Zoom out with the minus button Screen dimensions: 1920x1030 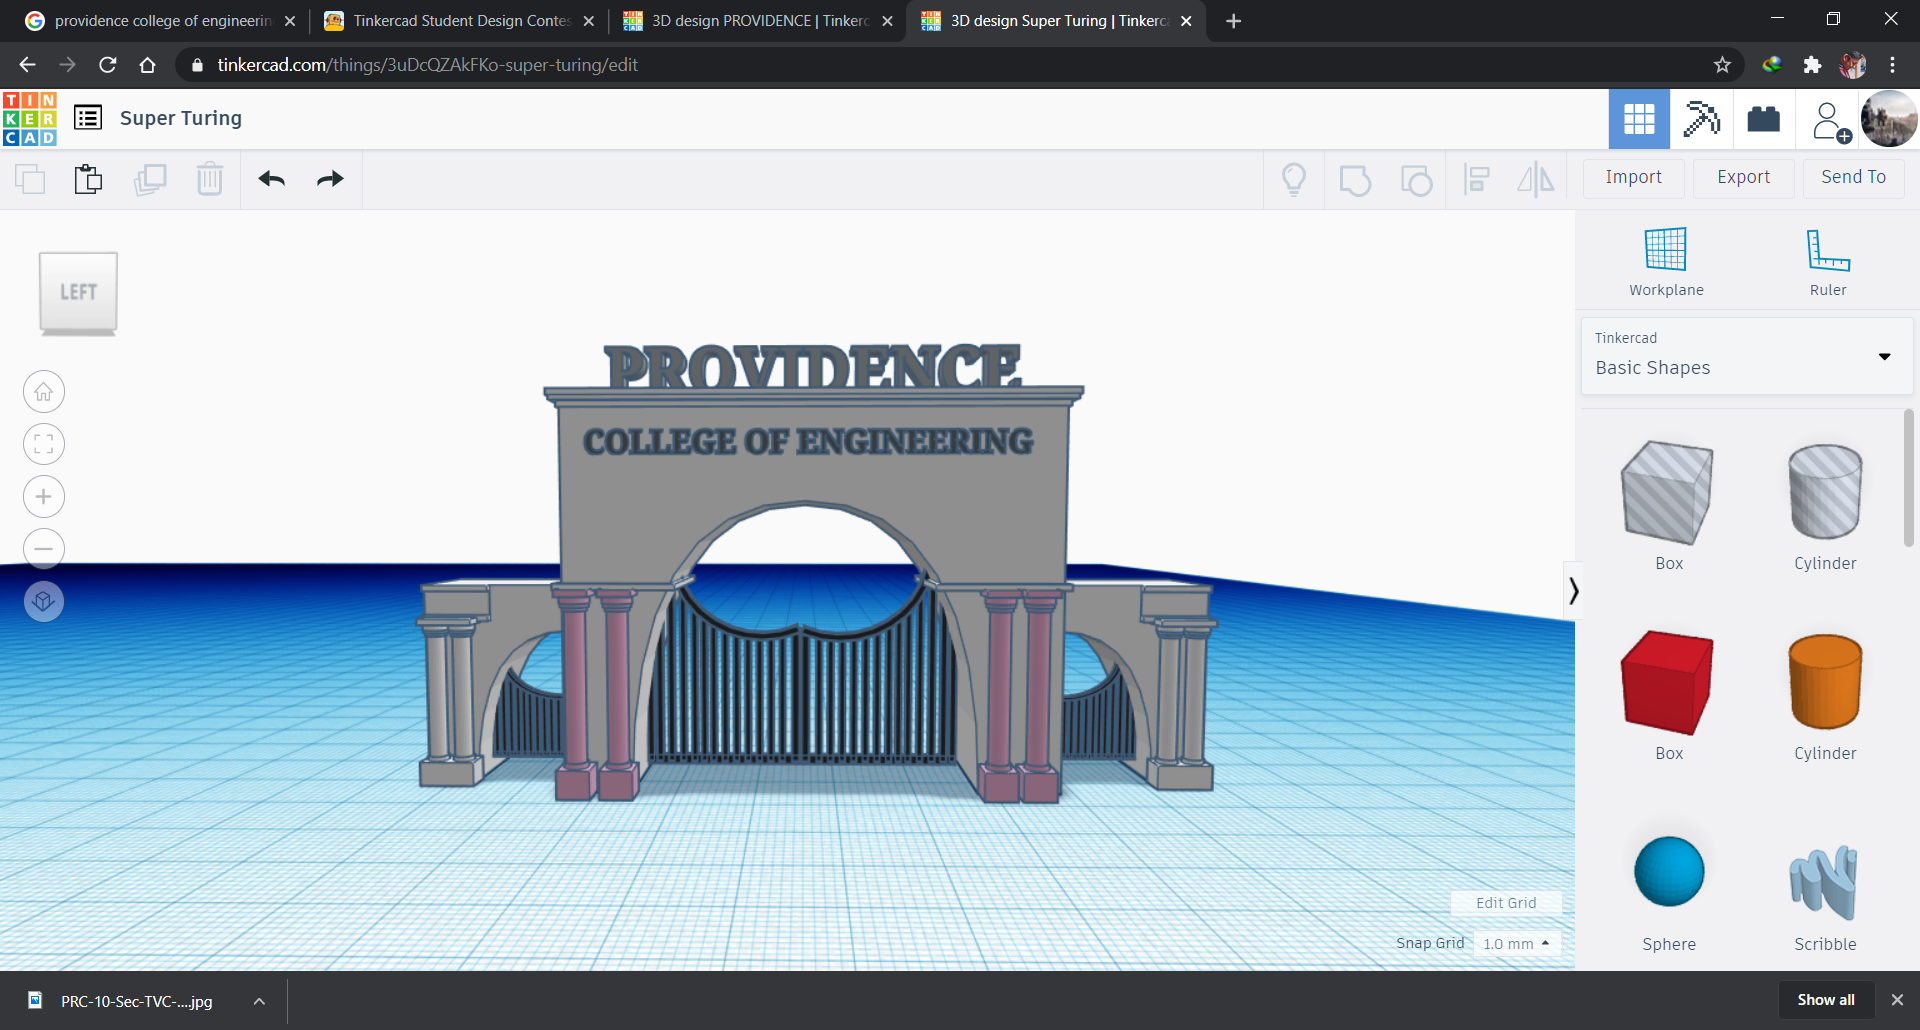44,549
